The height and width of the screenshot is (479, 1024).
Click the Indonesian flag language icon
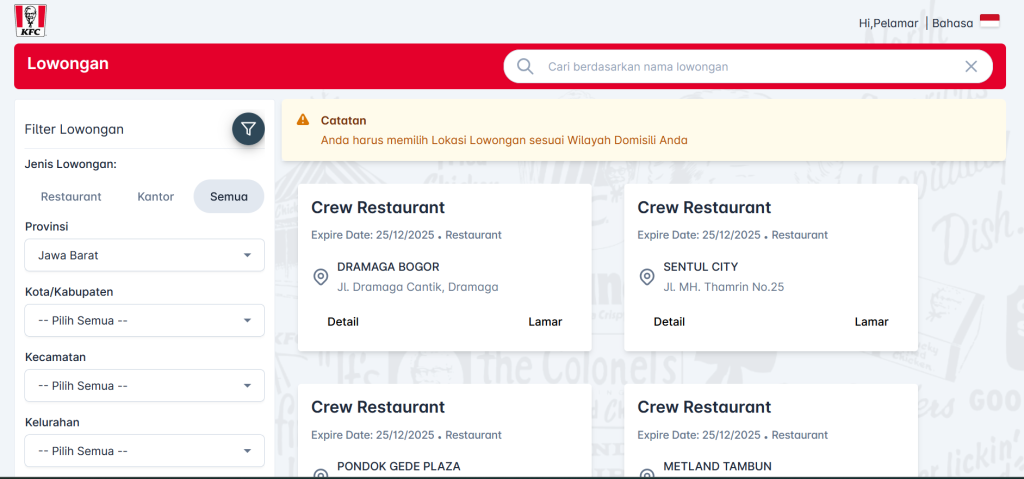click(989, 22)
